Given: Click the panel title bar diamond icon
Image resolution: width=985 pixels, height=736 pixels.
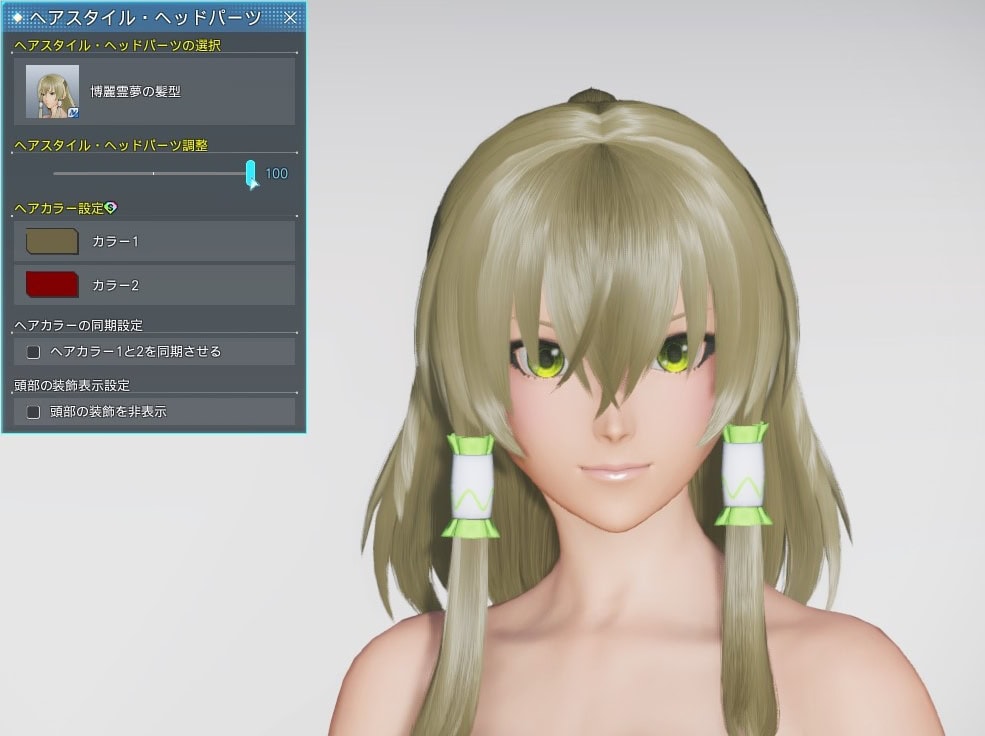Looking at the screenshot, I should 17,18.
